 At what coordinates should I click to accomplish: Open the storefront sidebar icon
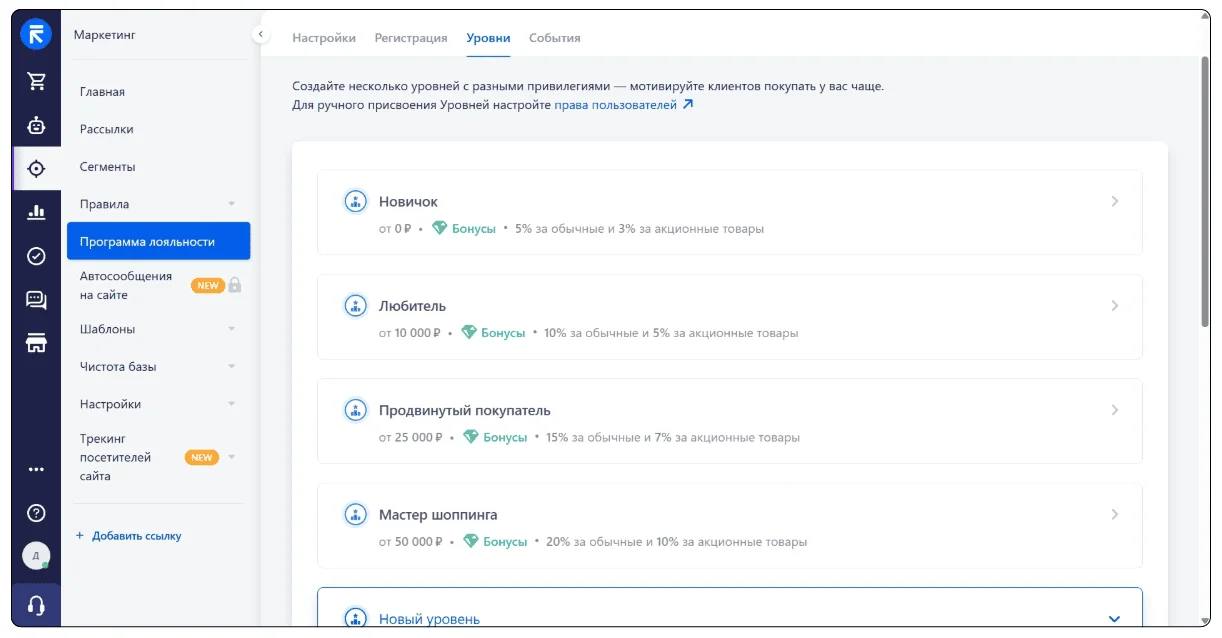point(36,343)
